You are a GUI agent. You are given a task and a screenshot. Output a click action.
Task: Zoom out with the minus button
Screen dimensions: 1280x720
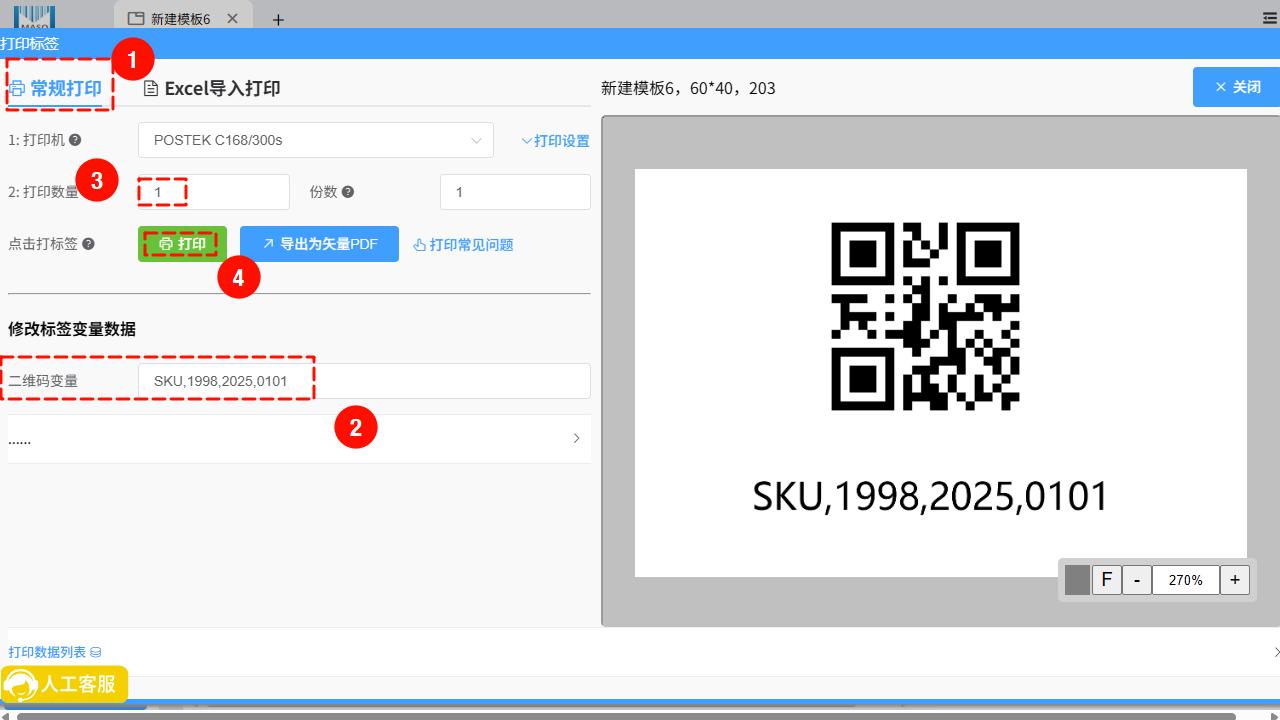[1137, 580]
